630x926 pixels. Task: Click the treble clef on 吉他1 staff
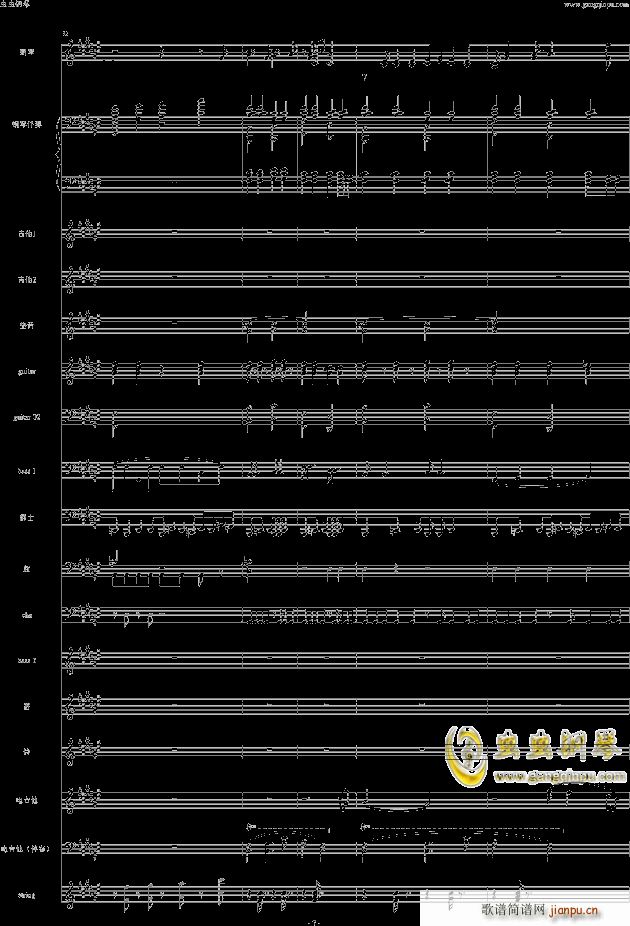pyautogui.click(x=68, y=234)
